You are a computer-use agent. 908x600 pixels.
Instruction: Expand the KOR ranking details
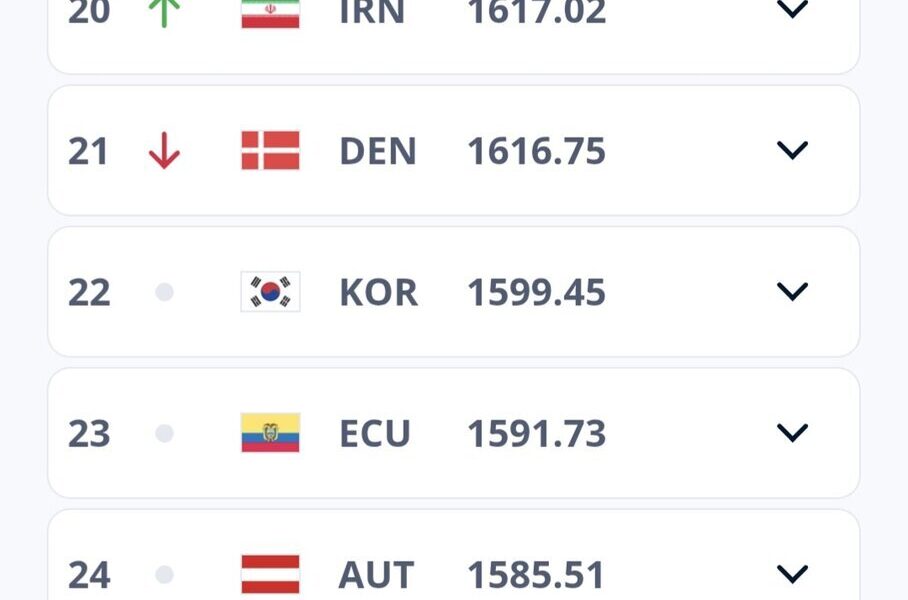(792, 292)
